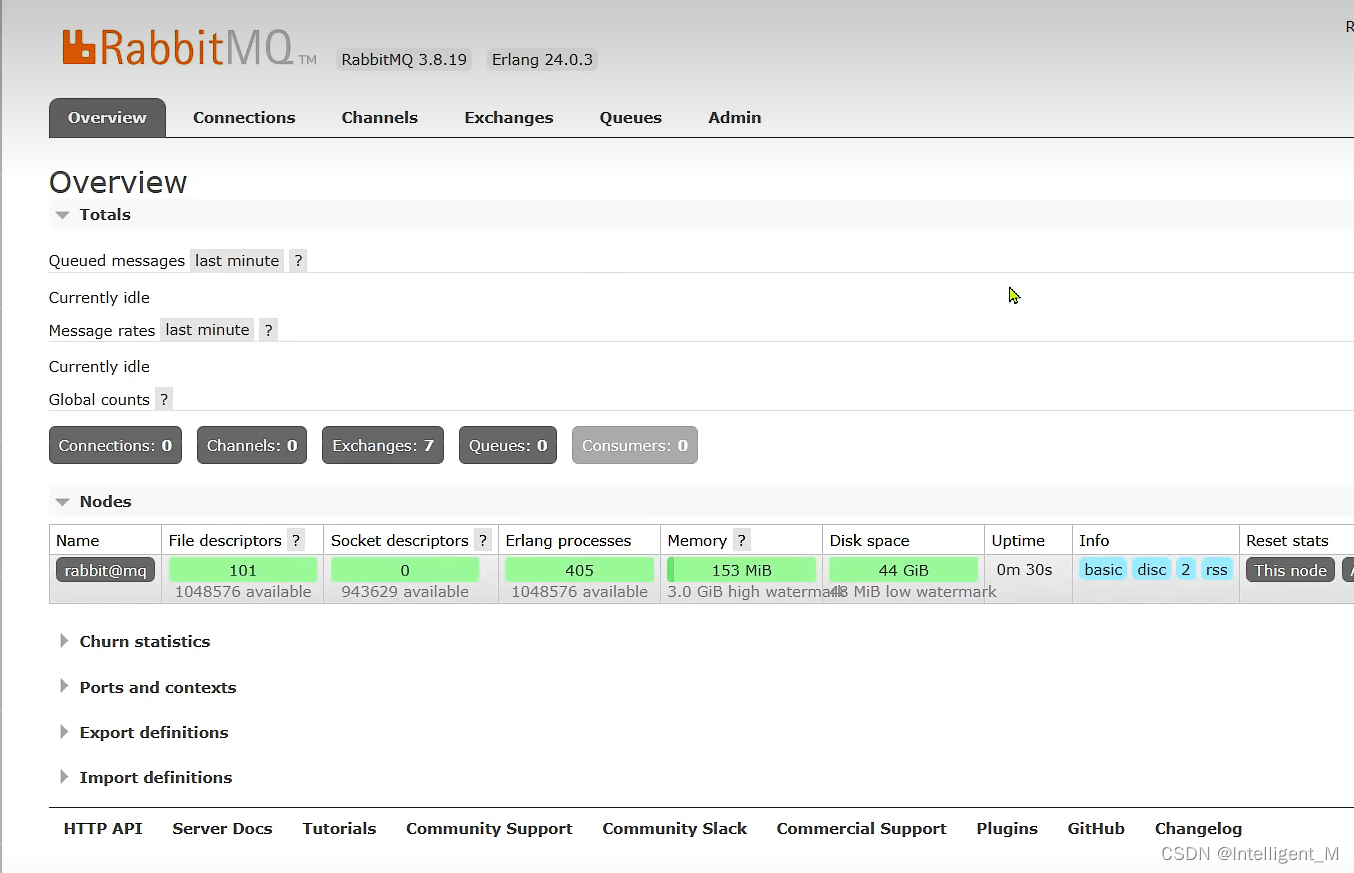Click the disc info tag
Image resolution: width=1354 pixels, height=873 pixels.
(x=1152, y=570)
